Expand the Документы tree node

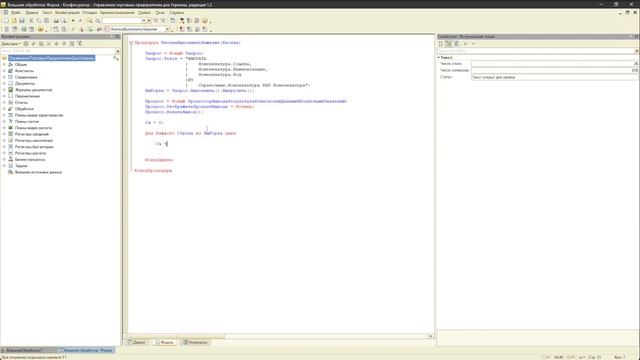point(4,83)
